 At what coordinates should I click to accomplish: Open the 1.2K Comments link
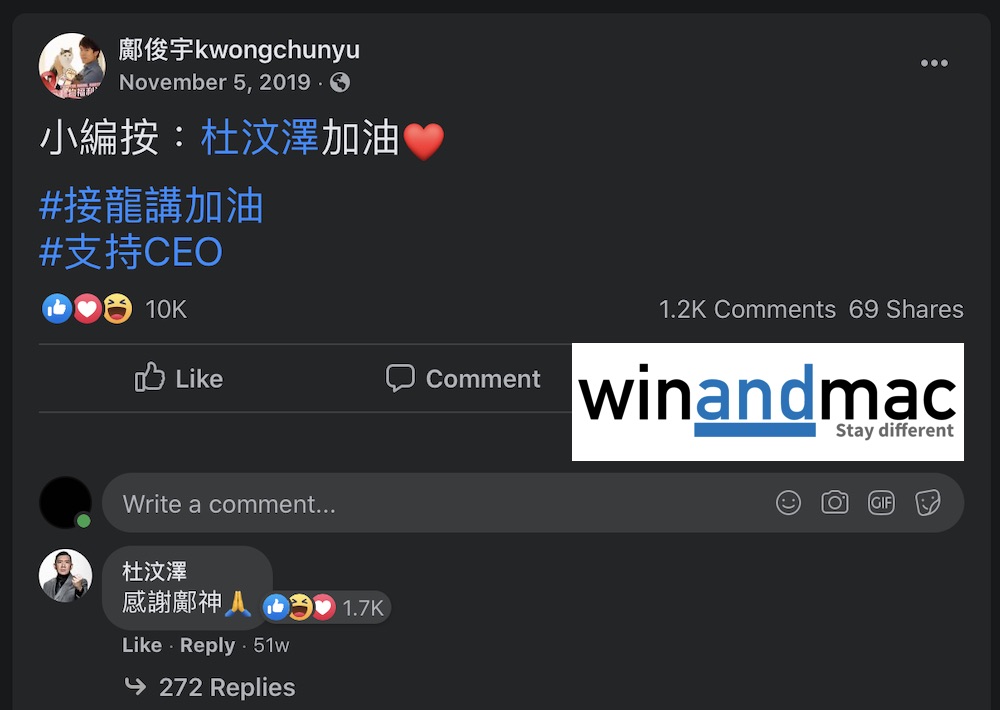[747, 309]
